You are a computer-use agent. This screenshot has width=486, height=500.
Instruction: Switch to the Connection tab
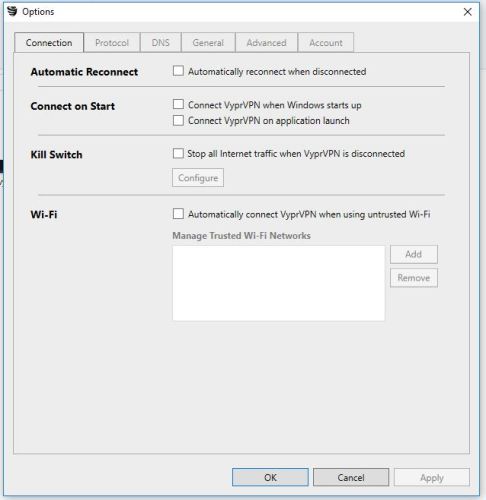[x=49, y=43]
